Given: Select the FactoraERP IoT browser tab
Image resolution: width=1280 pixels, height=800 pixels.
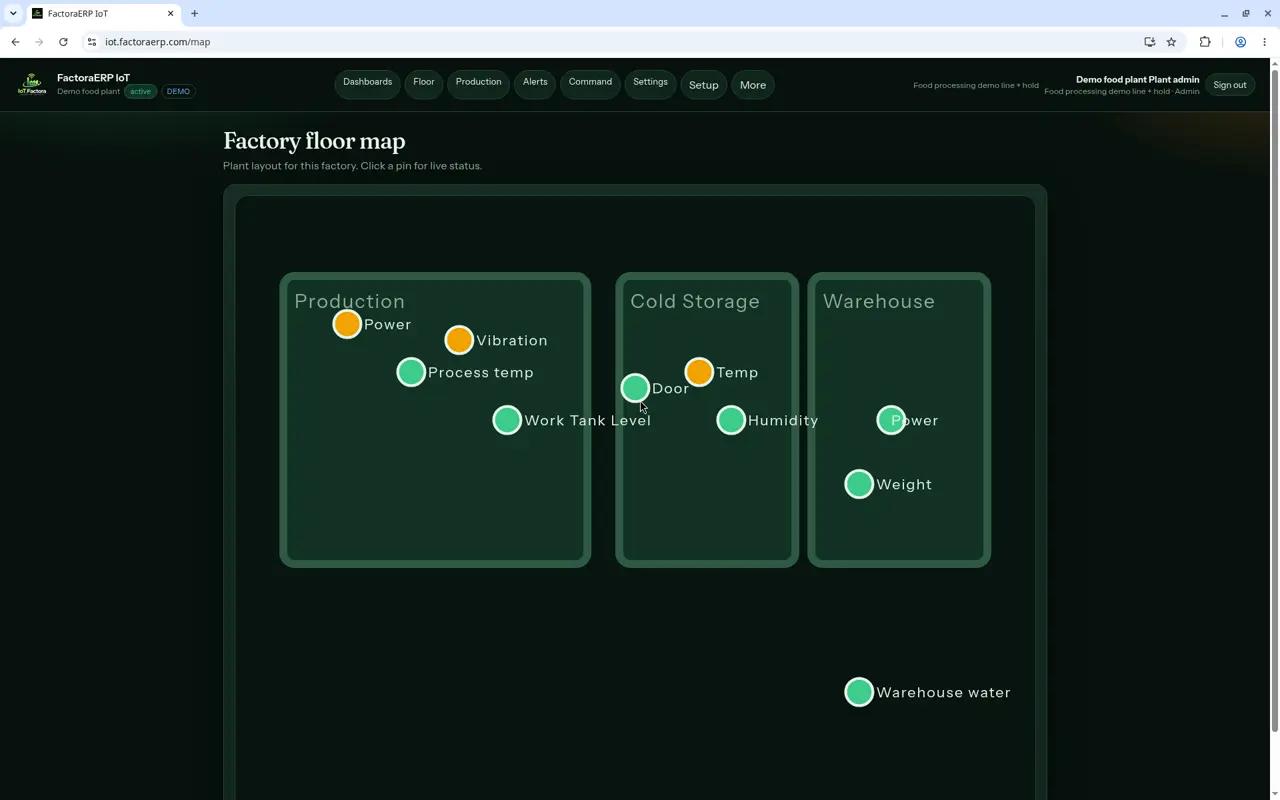Looking at the screenshot, I should point(103,14).
